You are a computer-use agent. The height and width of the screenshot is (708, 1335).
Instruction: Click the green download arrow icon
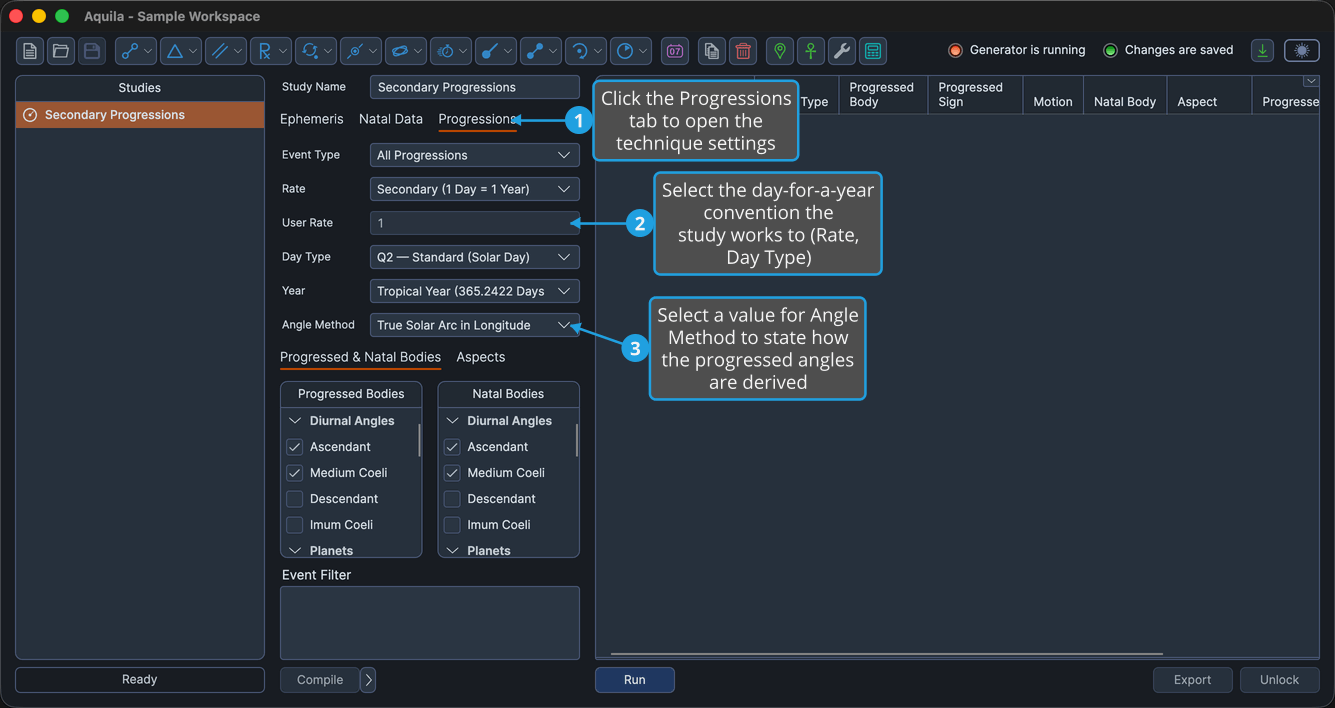pyautogui.click(x=1263, y=51)
